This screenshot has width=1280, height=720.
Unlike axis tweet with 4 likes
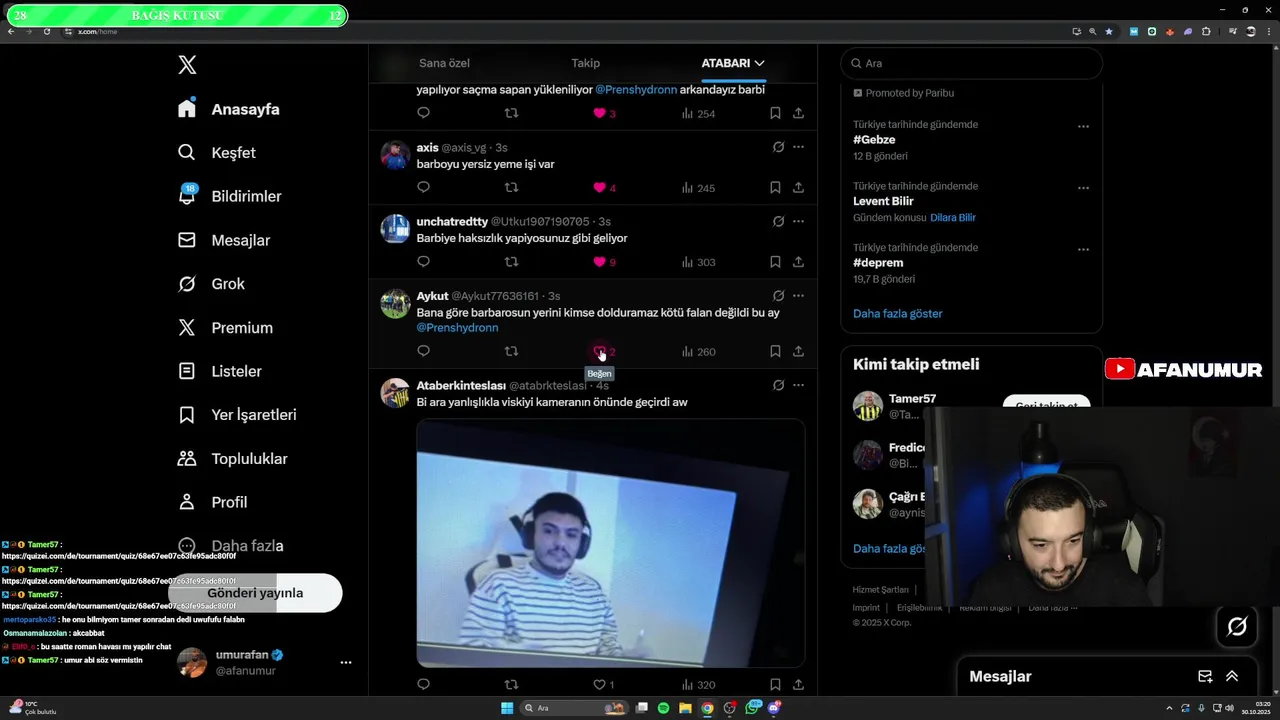[x=600, y=187]
